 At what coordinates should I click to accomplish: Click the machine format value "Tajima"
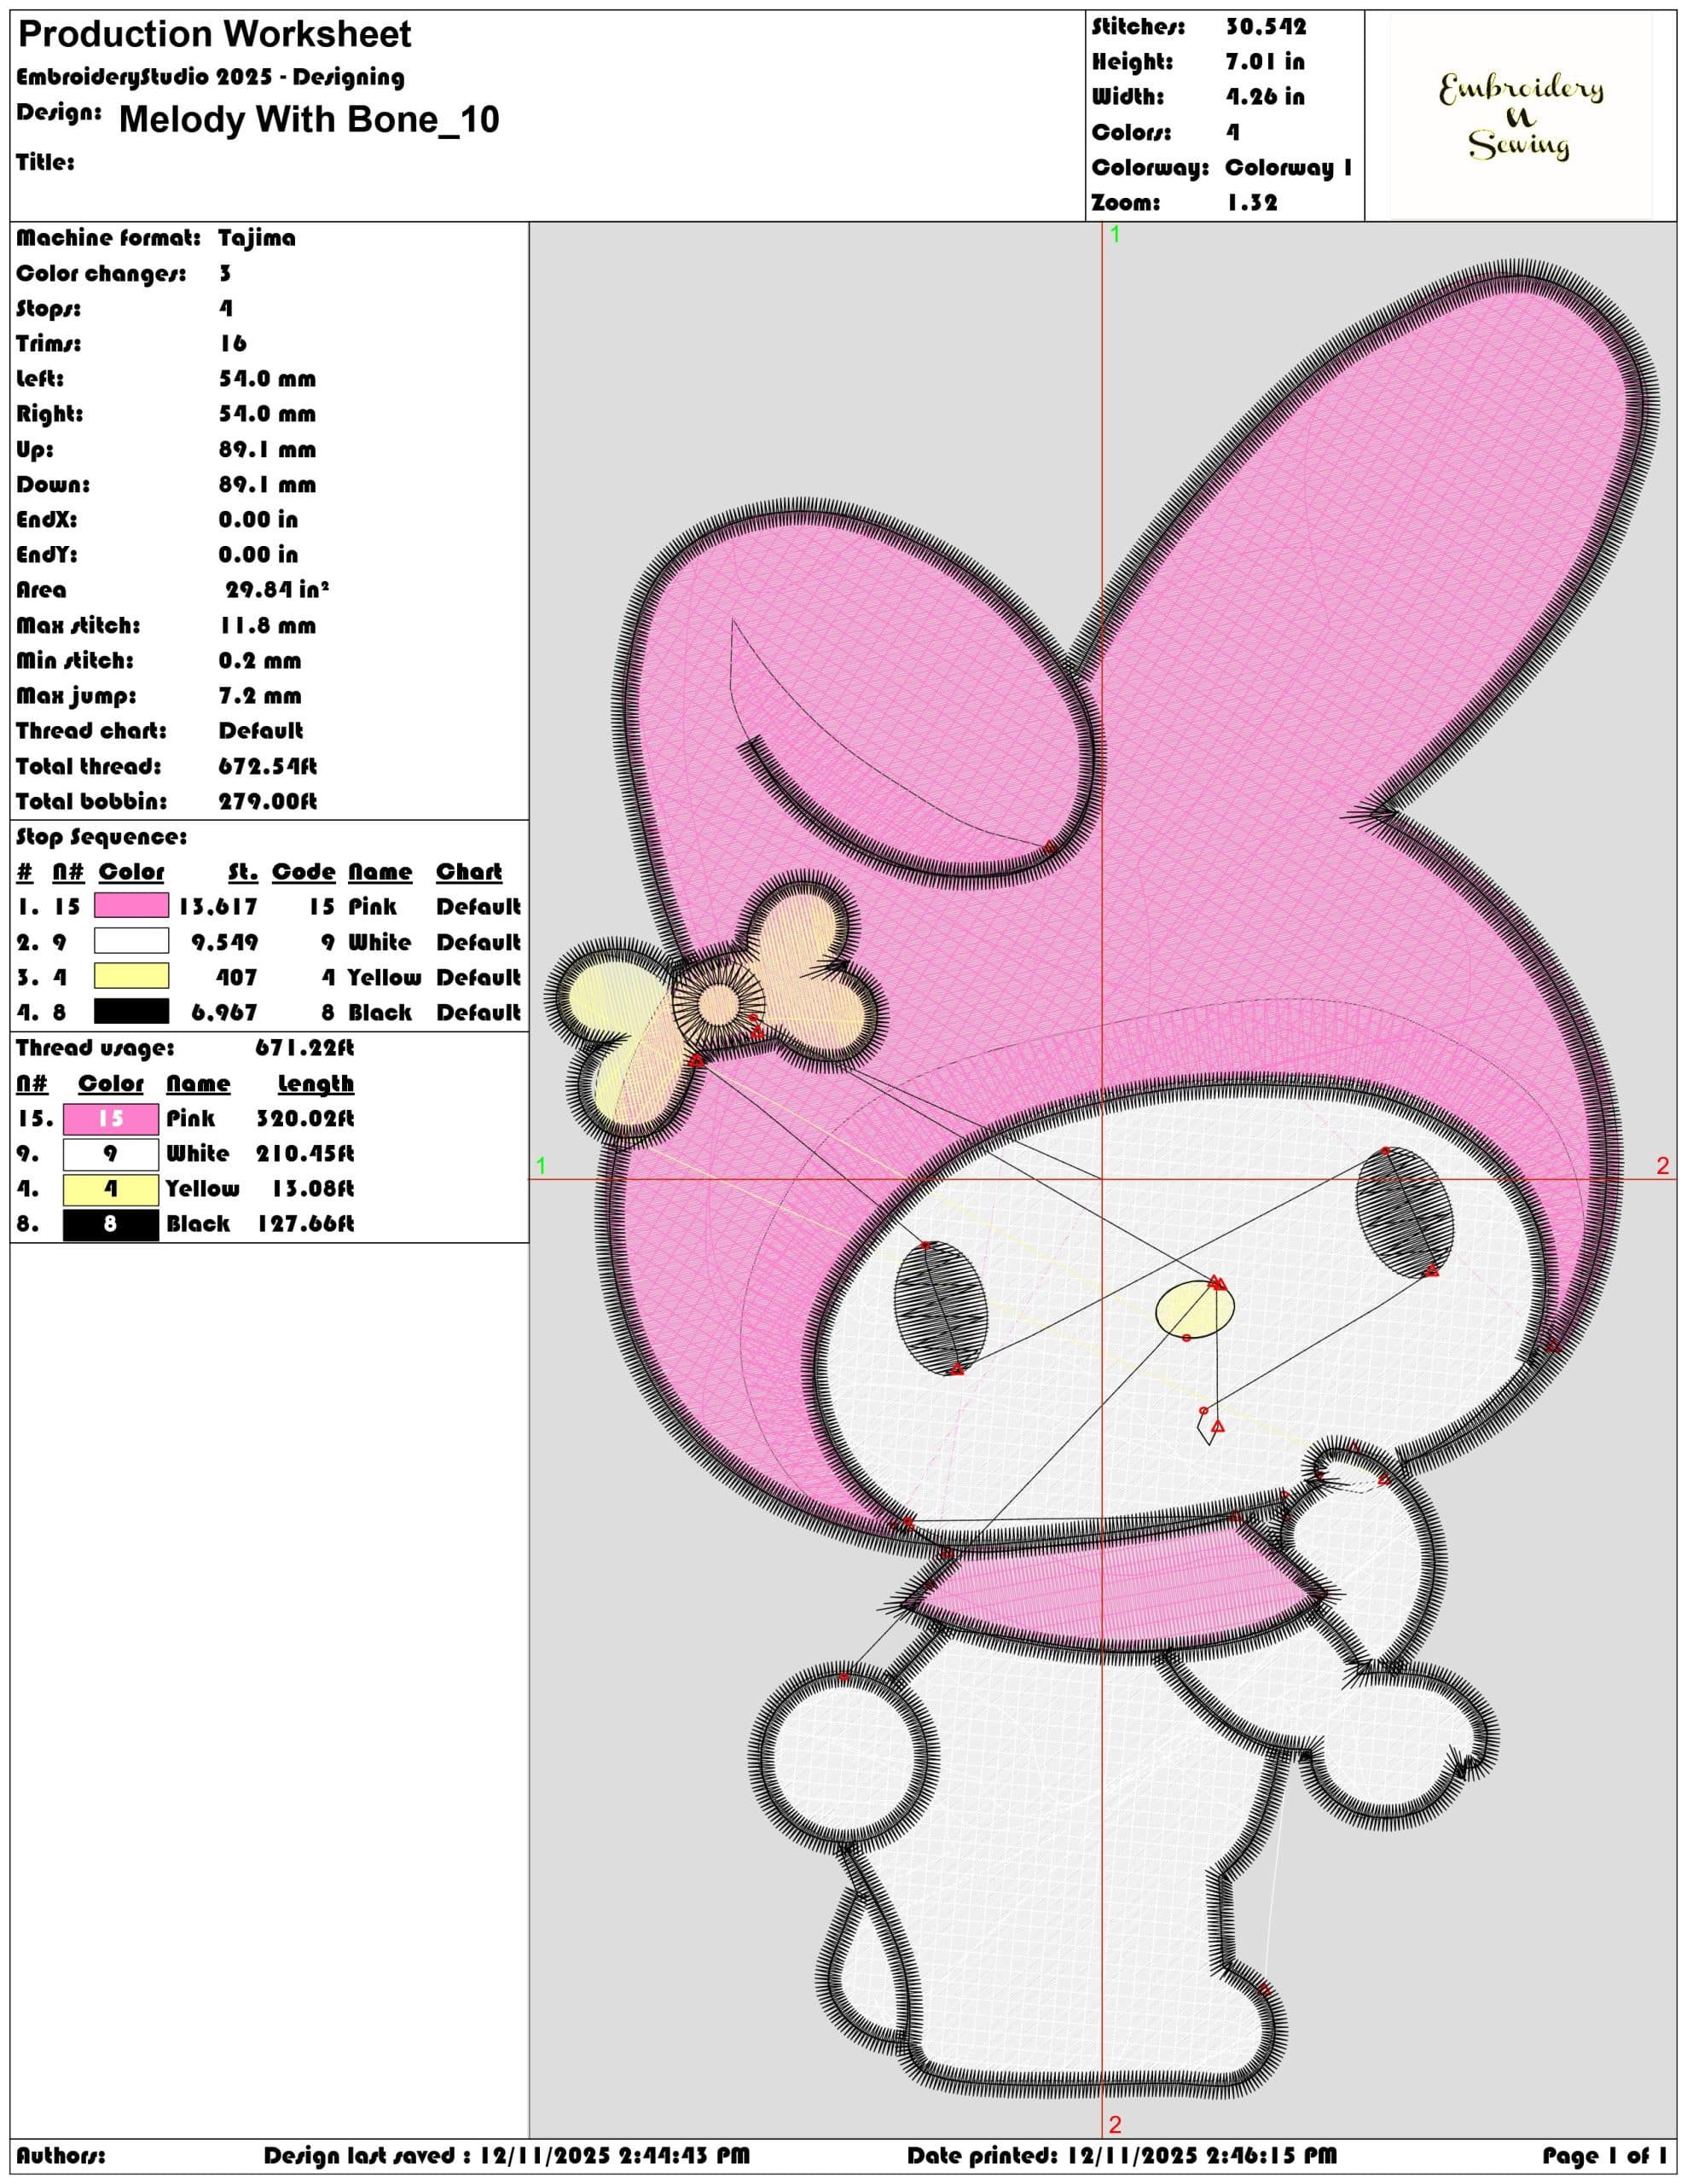click(257, 238)
